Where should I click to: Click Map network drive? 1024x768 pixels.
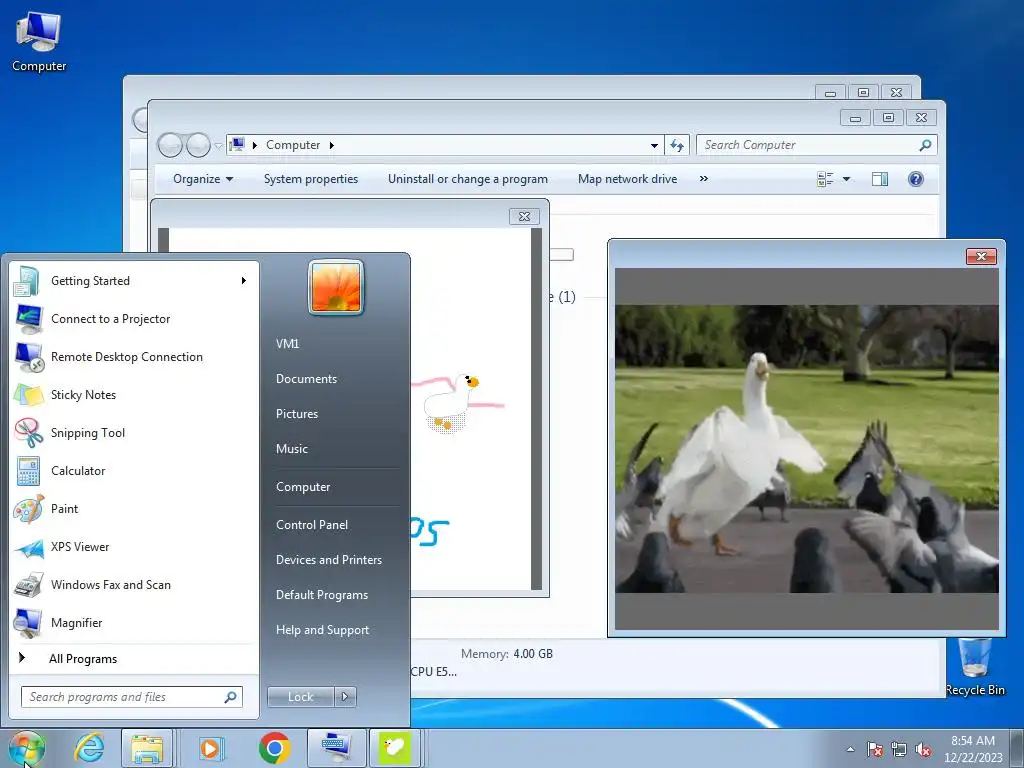tap(628, 179)
